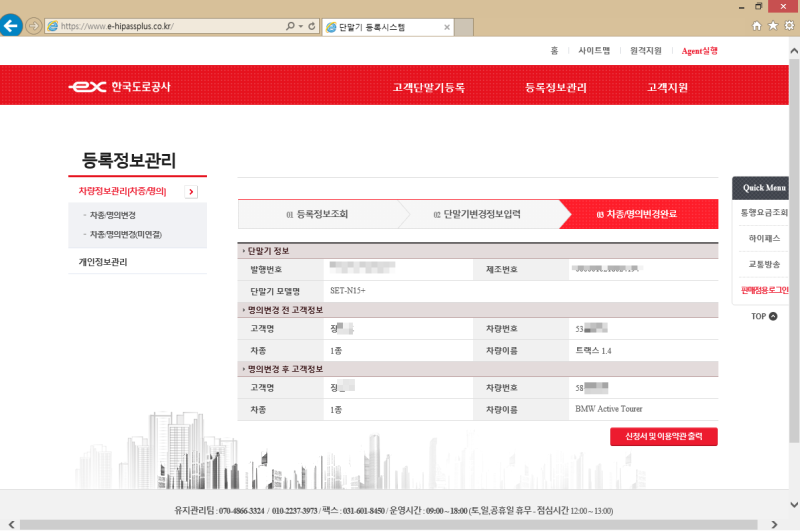The width and height of the screenshot is (800, 531).
Task: Open the 개인정보관리 sidebar section
Action: 103,262
